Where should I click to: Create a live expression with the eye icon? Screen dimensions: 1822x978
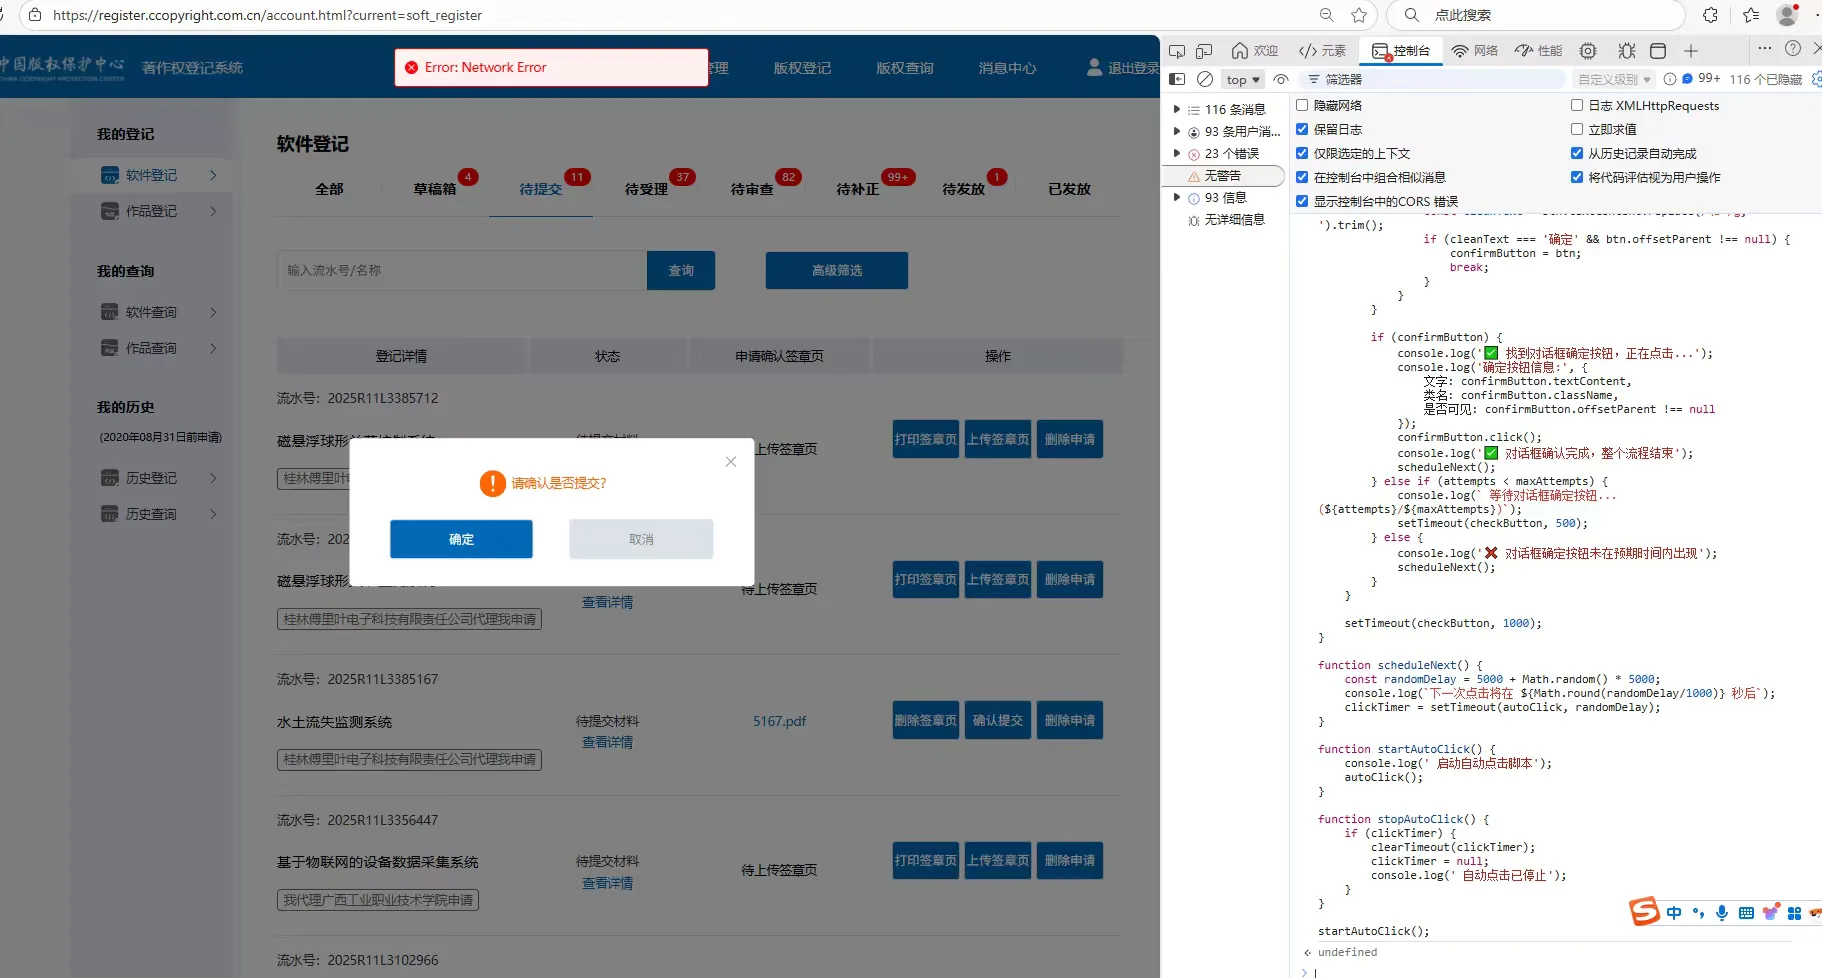(x=1281, y=79)
